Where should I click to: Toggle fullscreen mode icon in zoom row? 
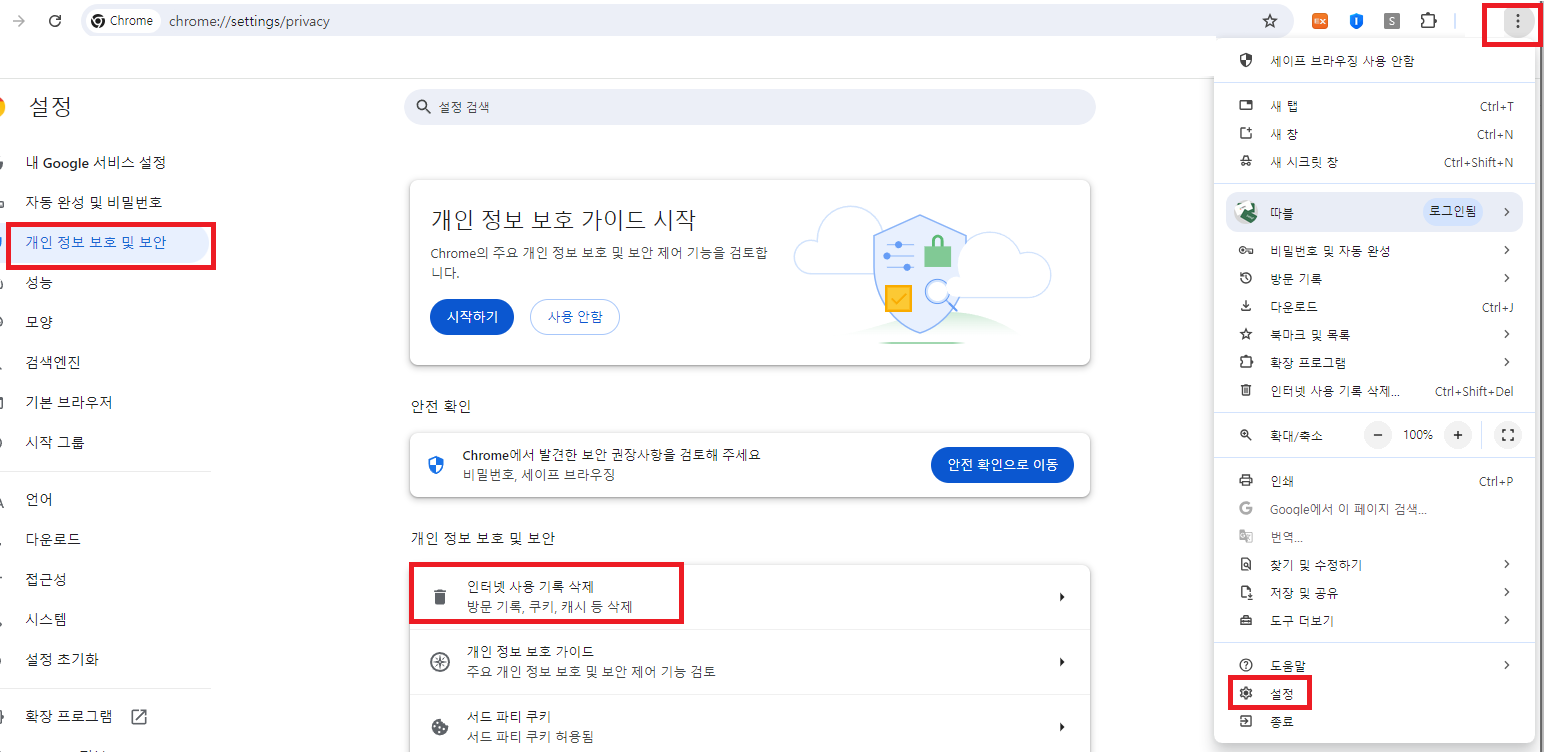[x=1508, y=435]
